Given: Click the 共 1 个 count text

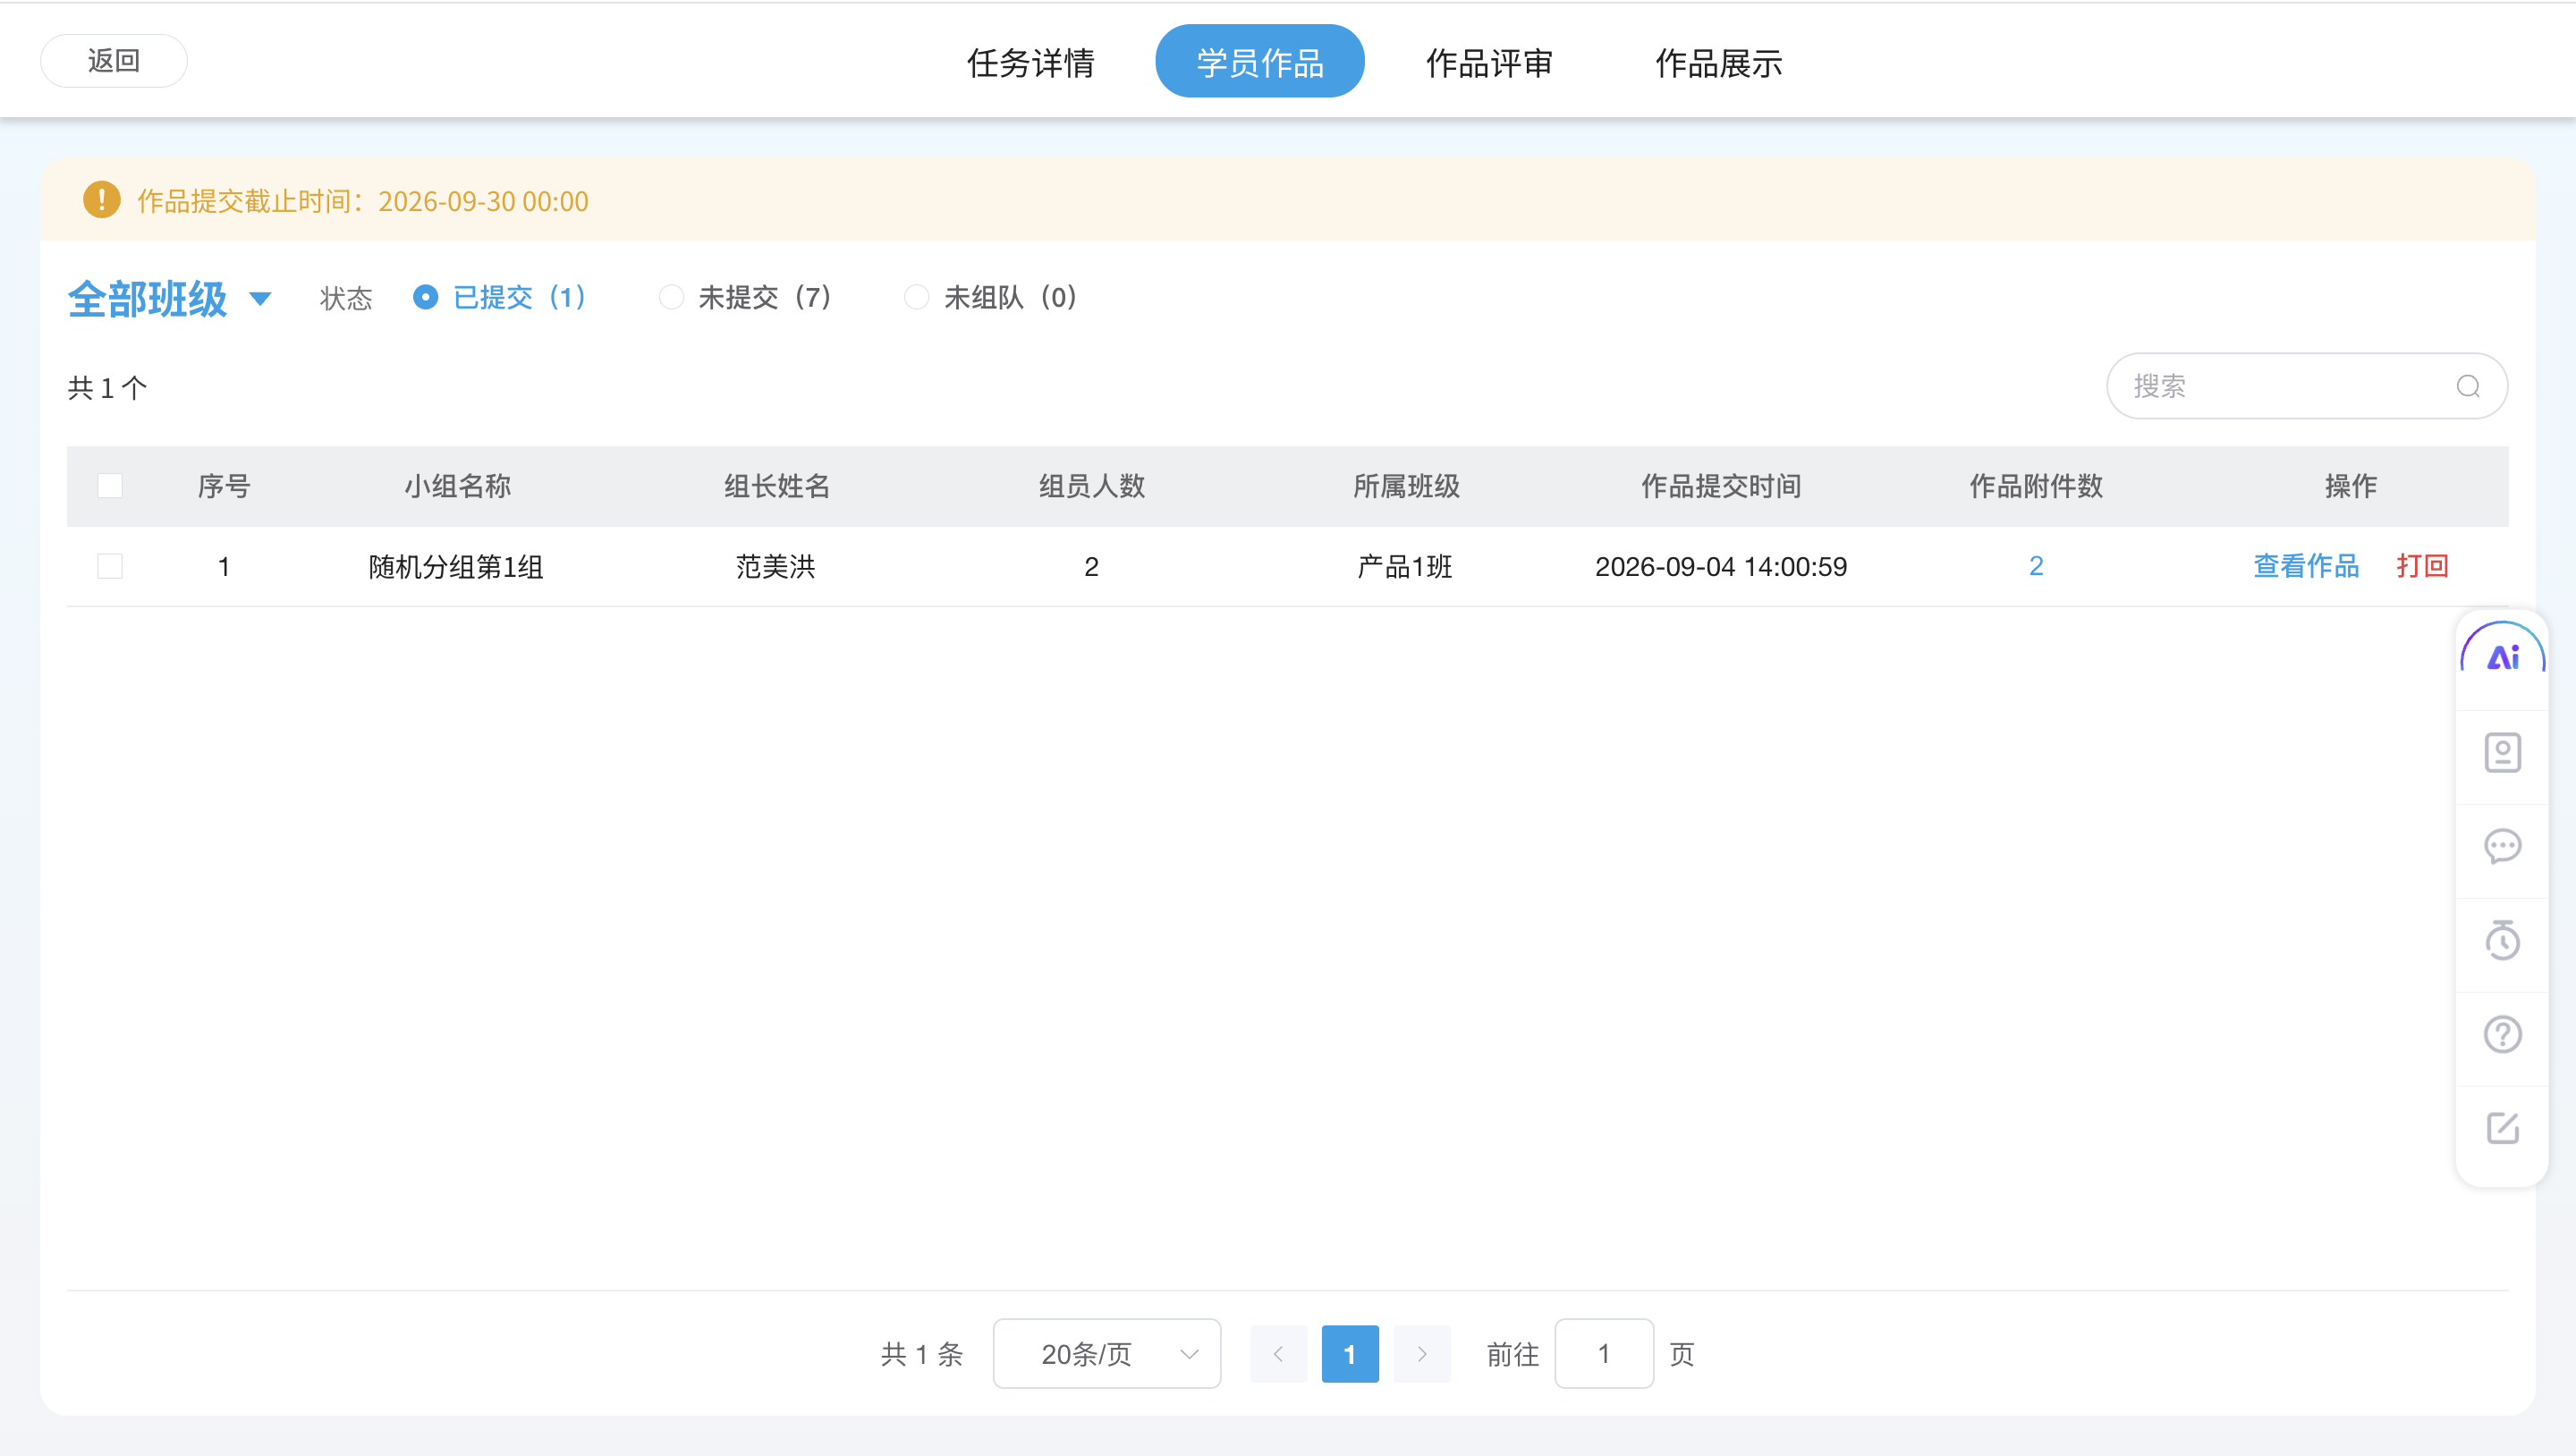Looking at the screenshot, I should tap(107, 388).
